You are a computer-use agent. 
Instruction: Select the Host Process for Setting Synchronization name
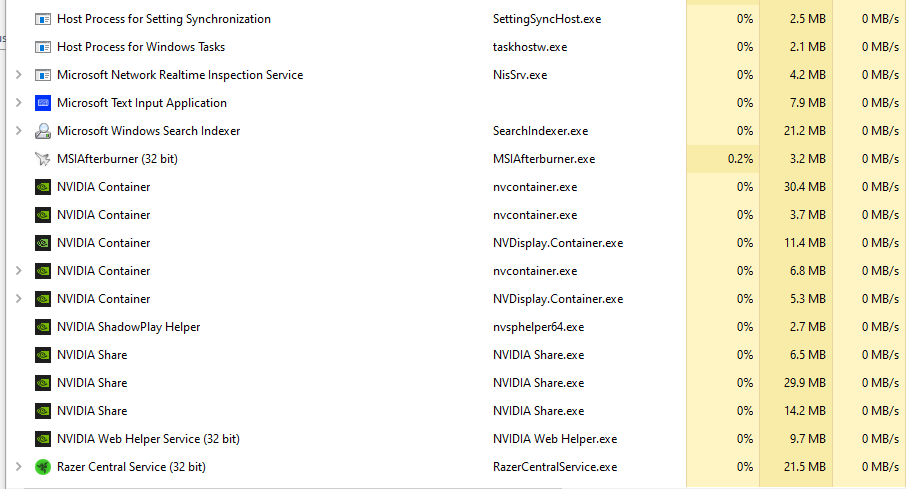[x=164, y=19]
